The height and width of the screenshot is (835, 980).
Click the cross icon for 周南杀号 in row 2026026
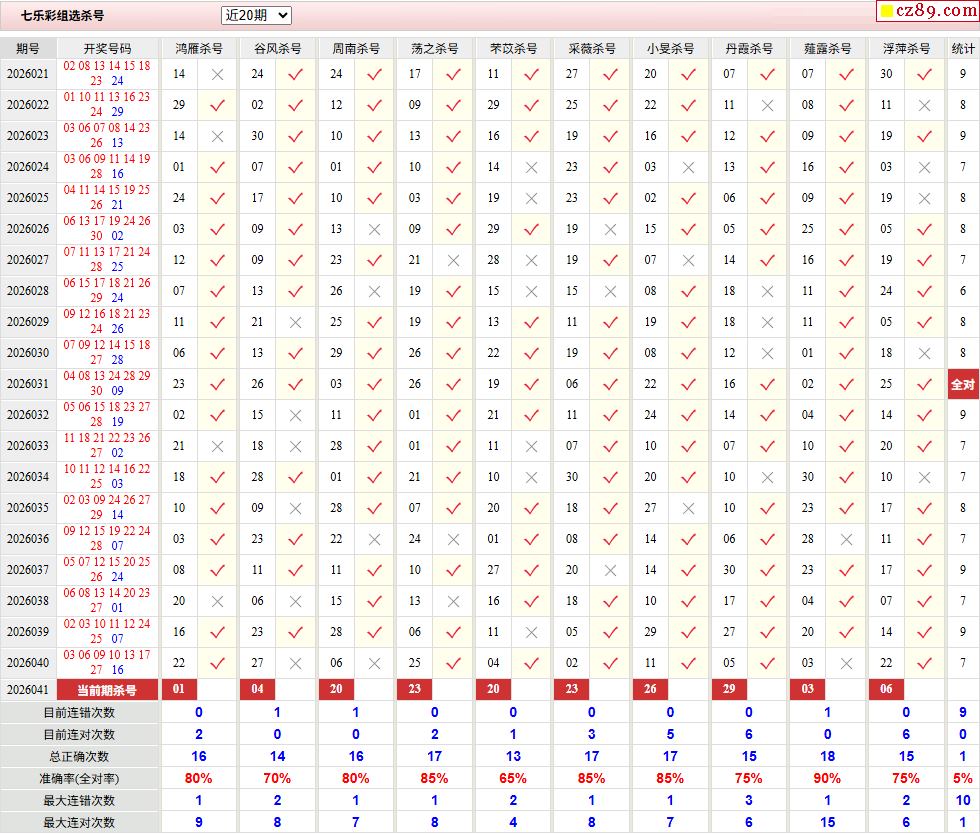coord(374,229)
